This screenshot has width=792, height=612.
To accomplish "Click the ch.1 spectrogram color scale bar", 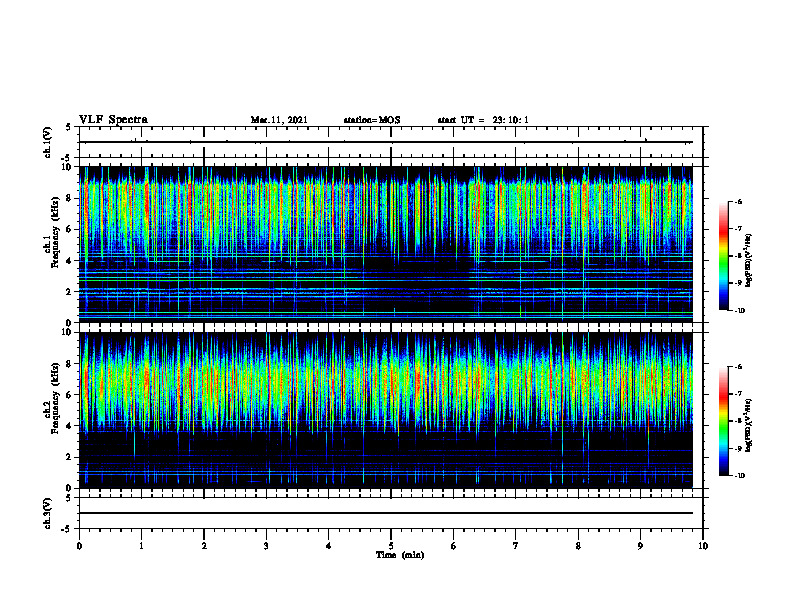I will click(x=723, y=256).
